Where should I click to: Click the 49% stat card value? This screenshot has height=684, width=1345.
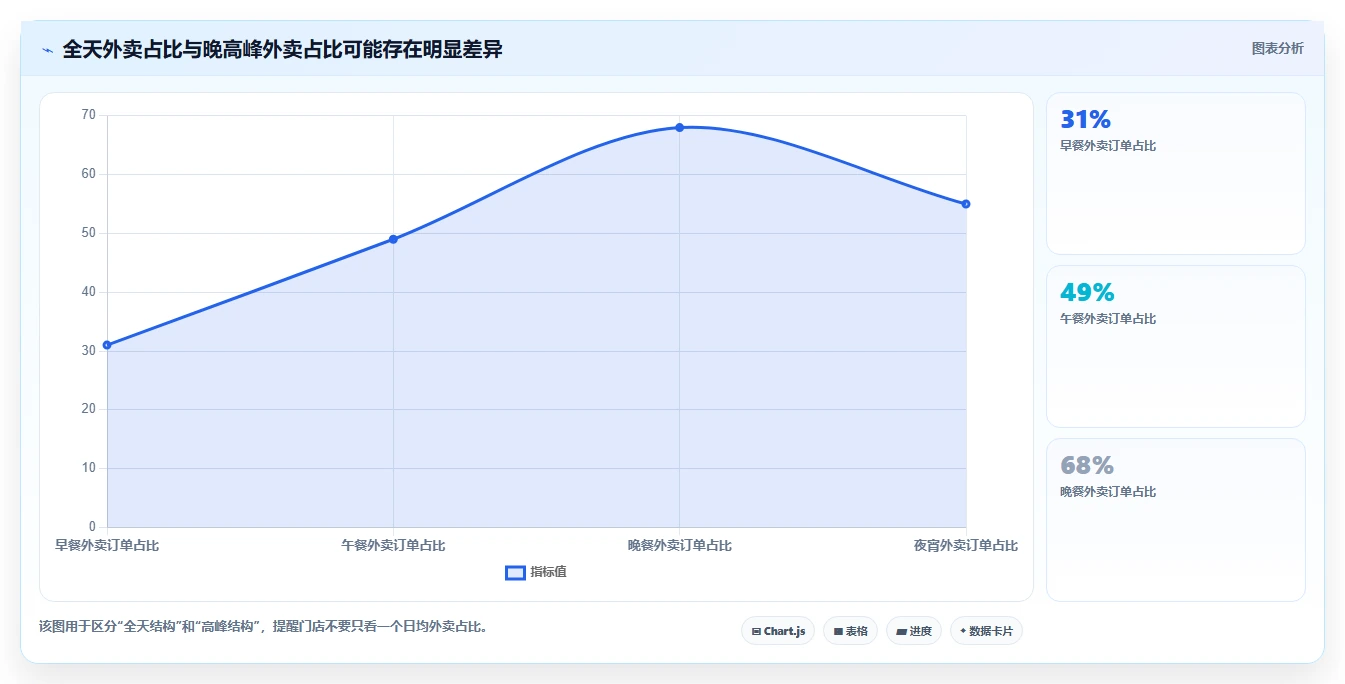[x=1087, y=293]
